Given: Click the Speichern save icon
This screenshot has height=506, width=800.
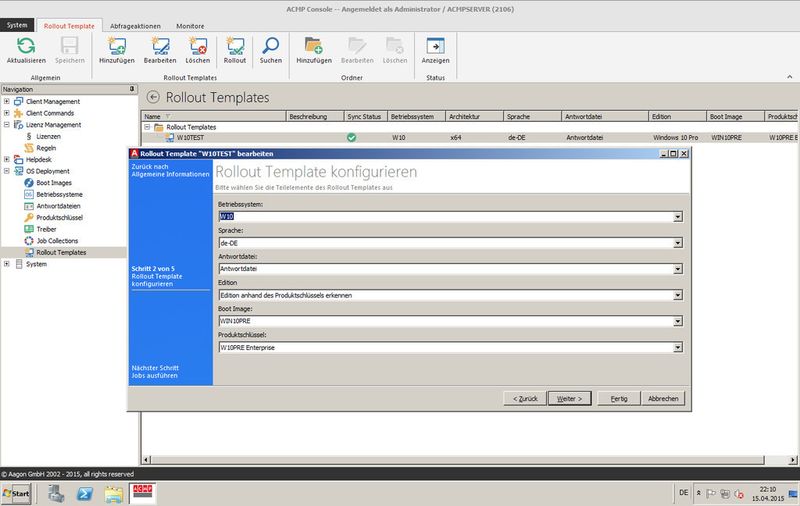Looking at the screenshot, I should click(69, 46).
